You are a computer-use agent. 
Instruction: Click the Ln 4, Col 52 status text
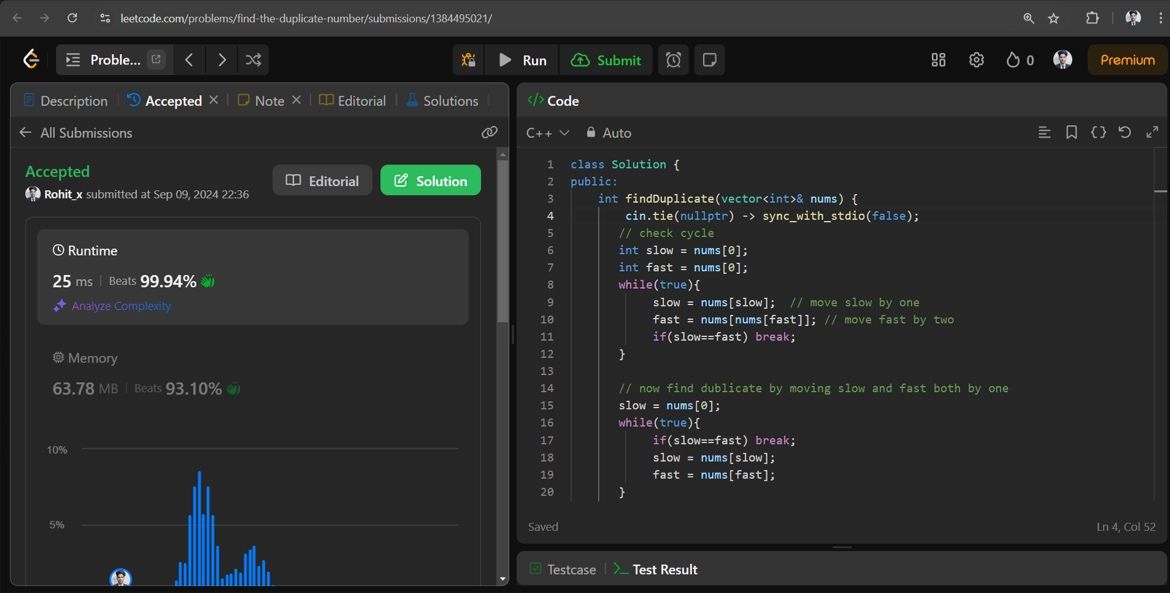pyautogui.click(x=1126, y=527)
